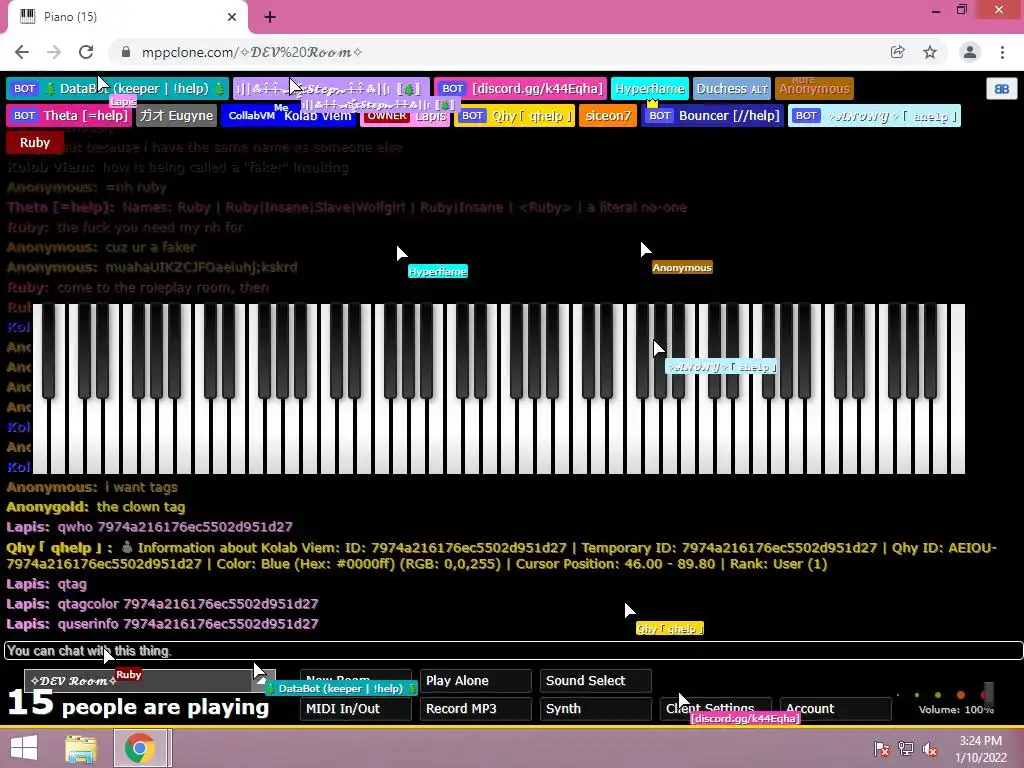Select the Duchess ALT user tag
Screen dimensions: 1024x768
click(731, 89)
